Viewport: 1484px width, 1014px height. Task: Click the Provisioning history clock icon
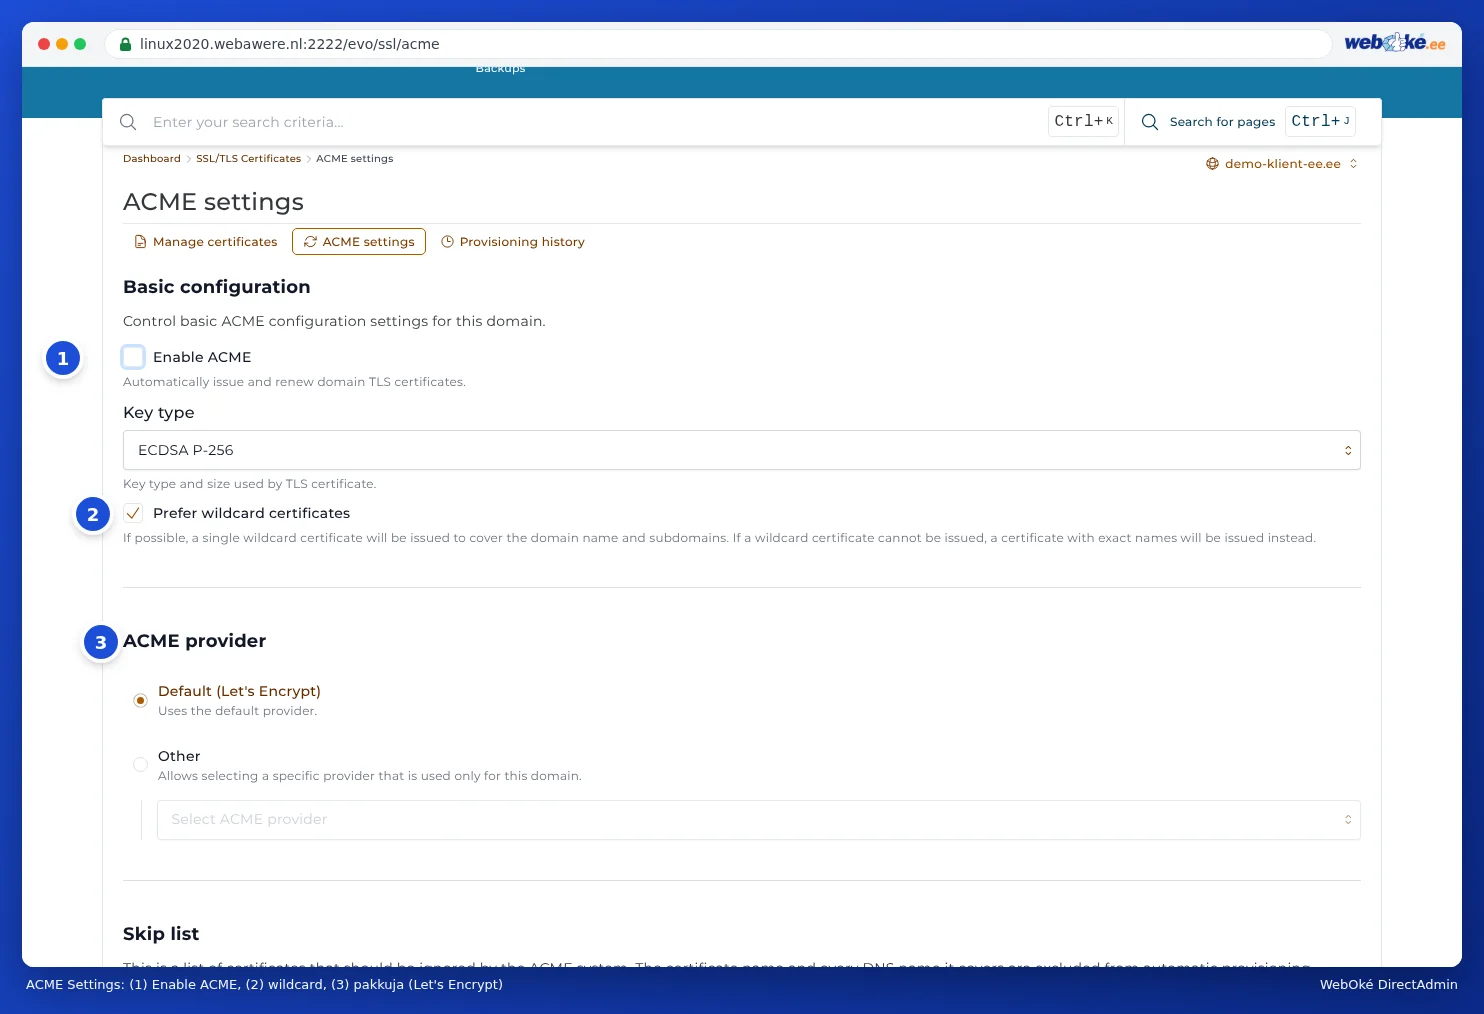pyautogui.click(x=448, y=242)
